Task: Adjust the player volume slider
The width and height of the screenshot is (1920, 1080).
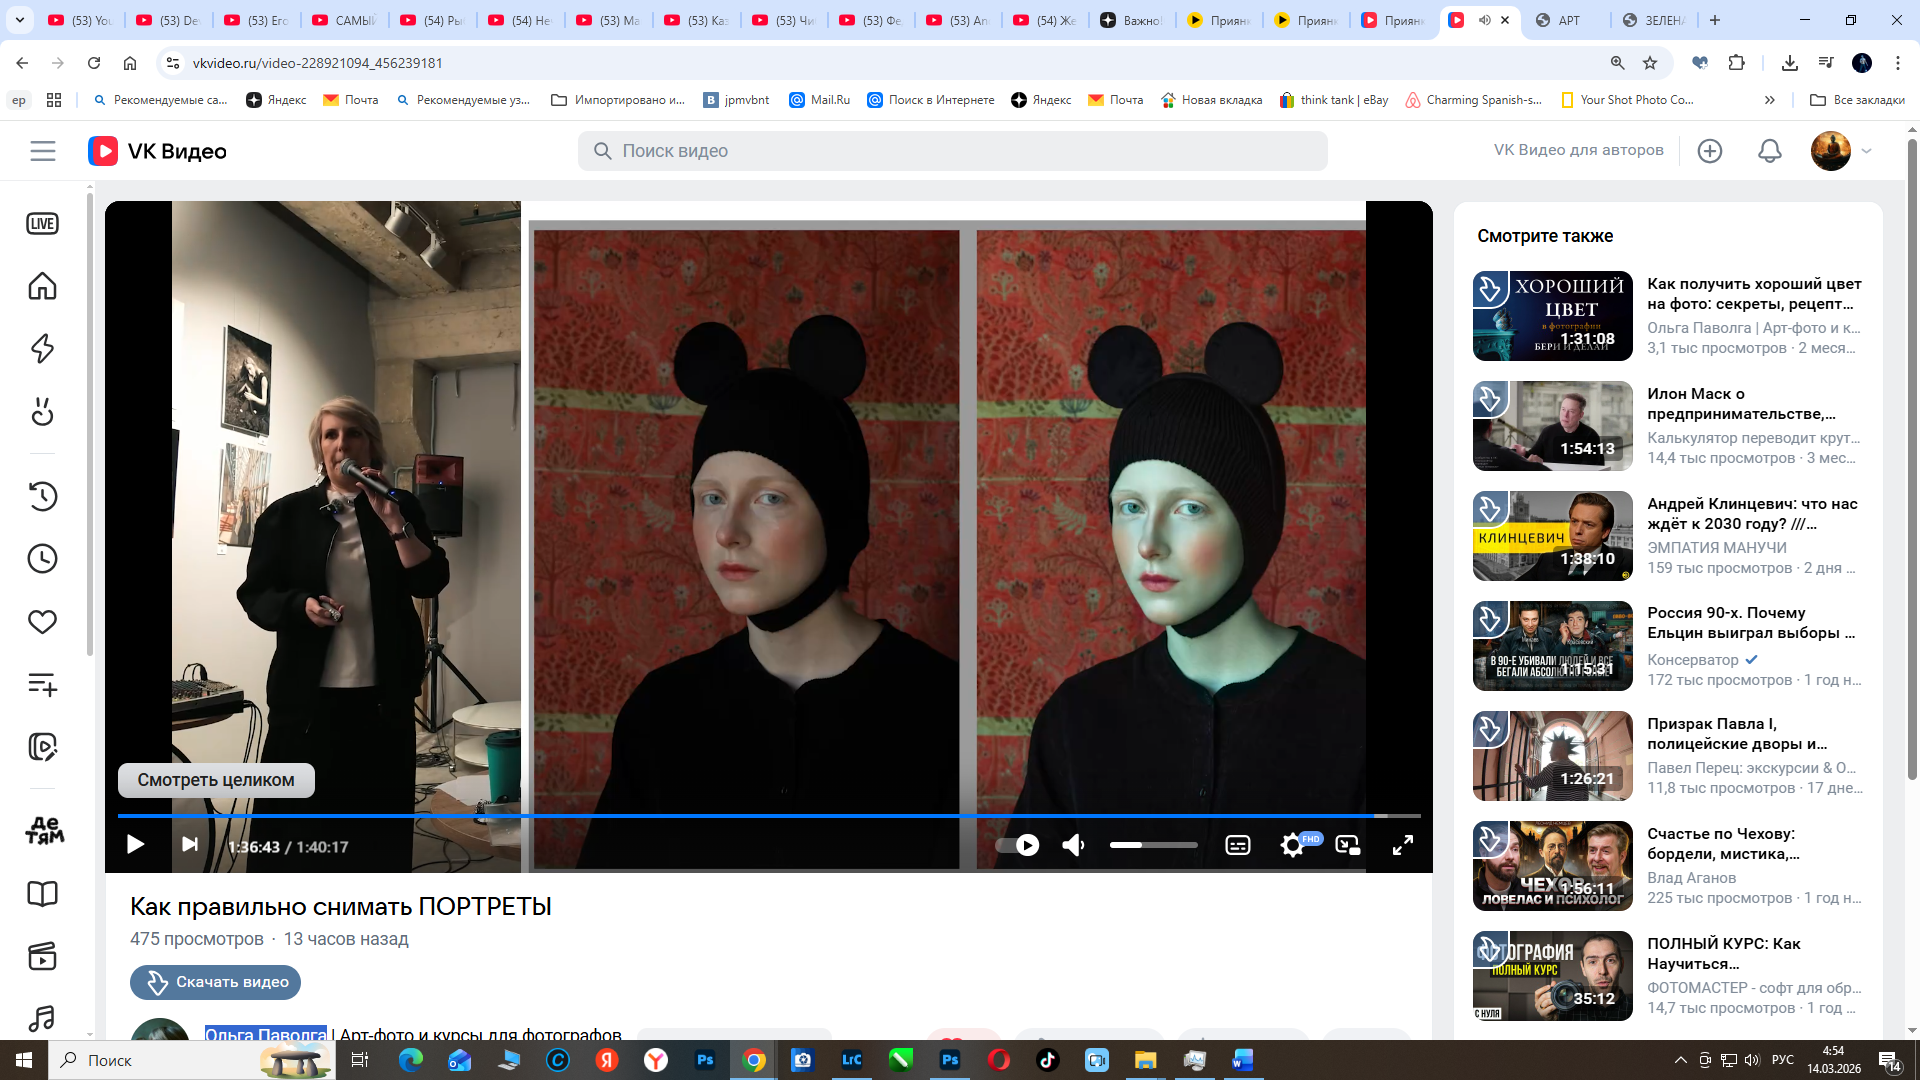Action: [1152, 846]
